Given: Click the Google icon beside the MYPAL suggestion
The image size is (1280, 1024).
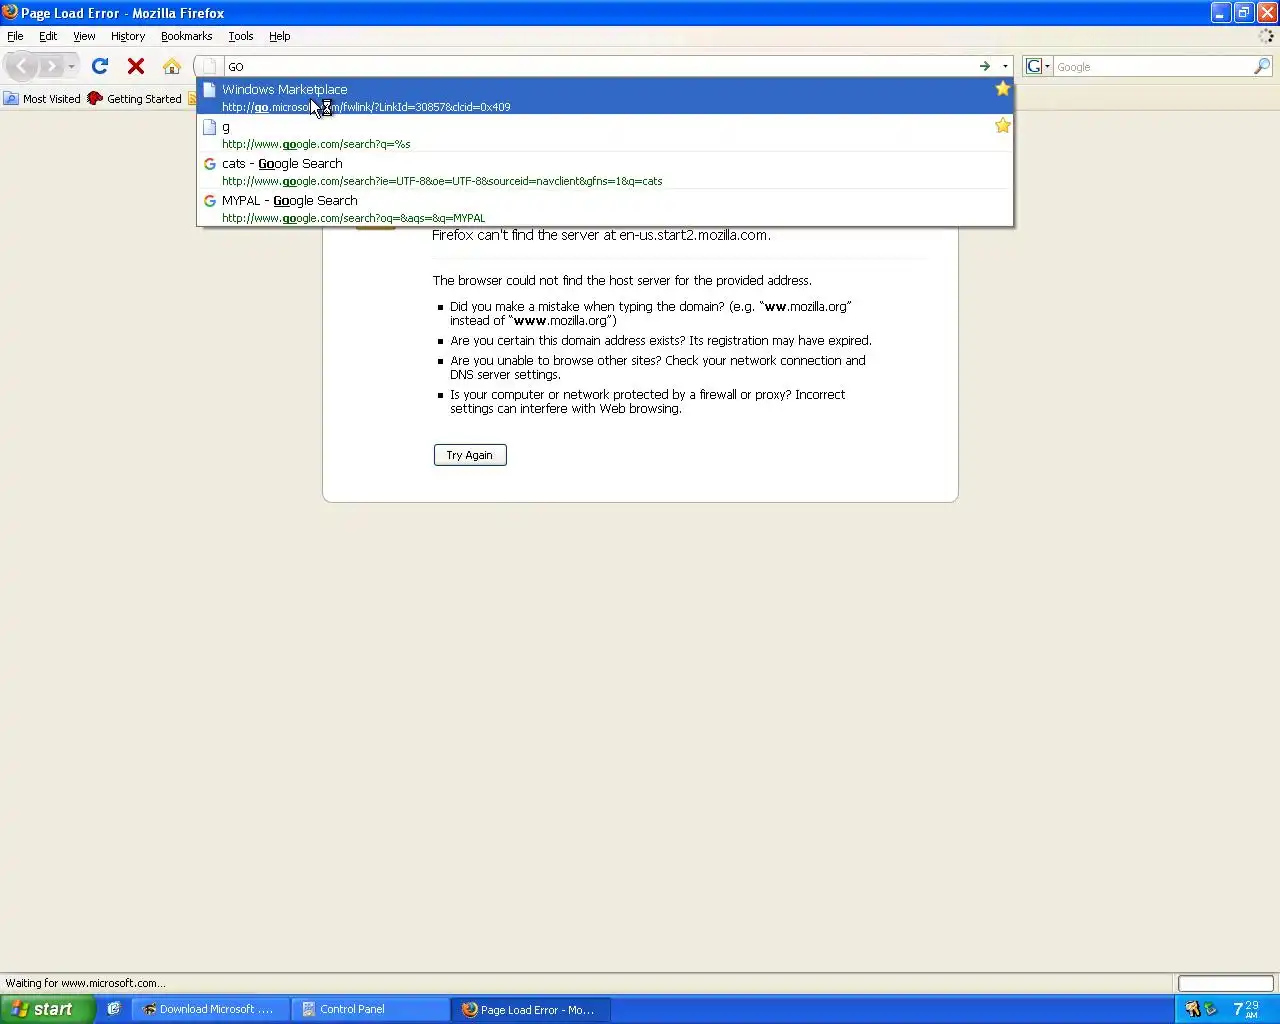Looking at the screenshot, I should [x=210, y=201].
